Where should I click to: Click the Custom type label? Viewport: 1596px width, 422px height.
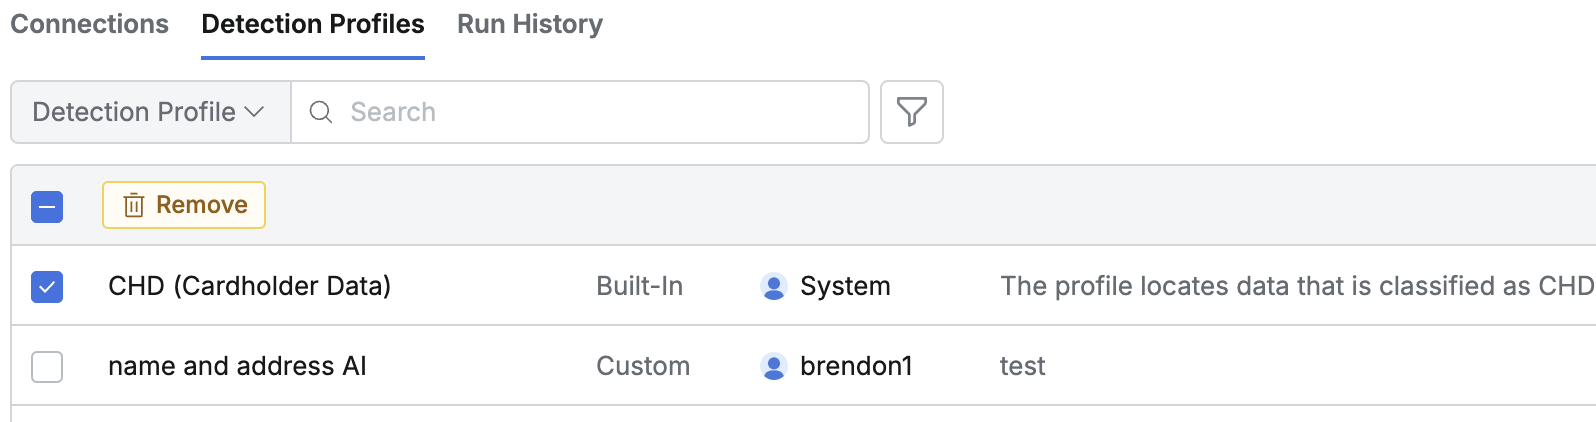point(643,366)
